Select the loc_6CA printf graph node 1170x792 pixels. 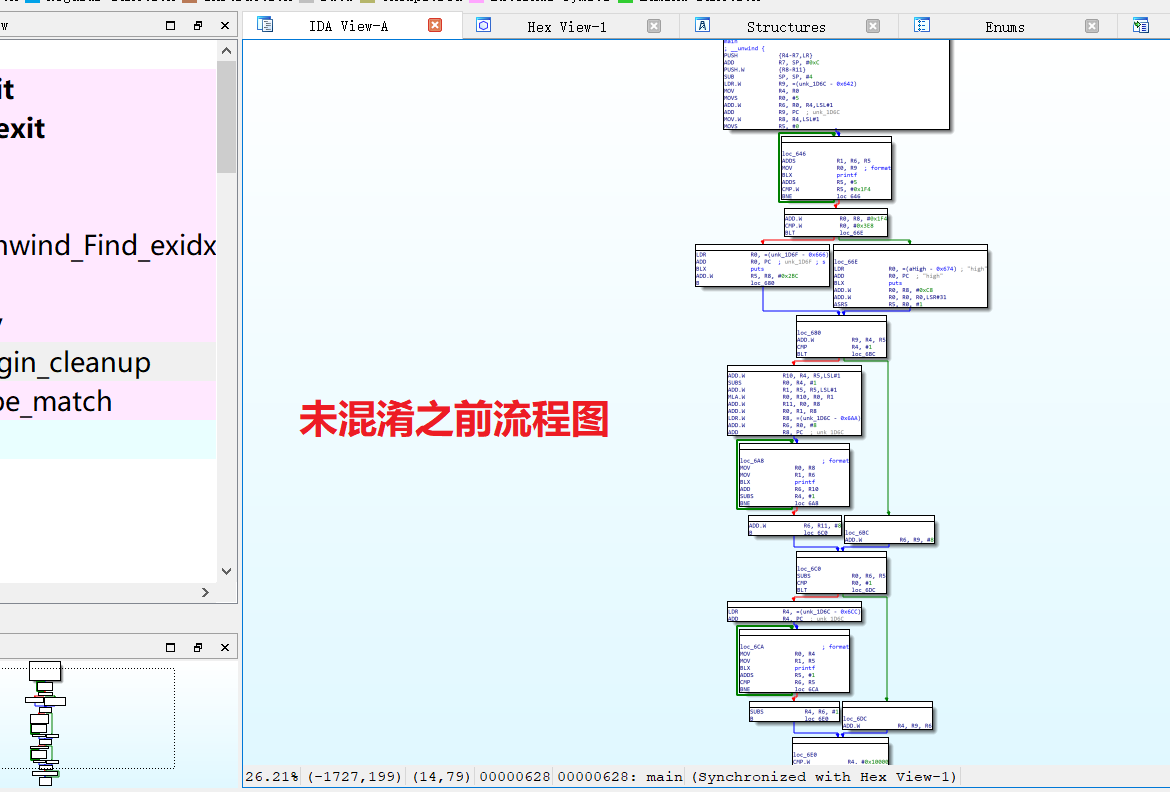(x=794, y=661)
